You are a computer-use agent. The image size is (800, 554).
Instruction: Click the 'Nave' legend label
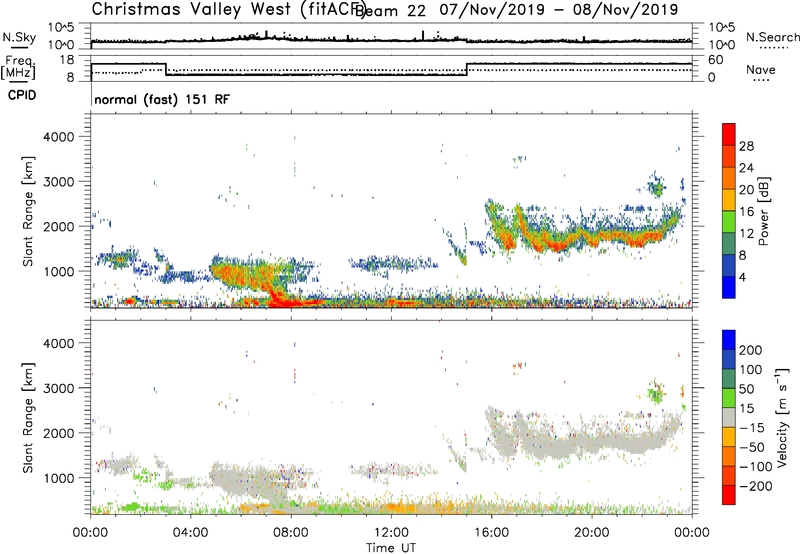tap(761, 69)
